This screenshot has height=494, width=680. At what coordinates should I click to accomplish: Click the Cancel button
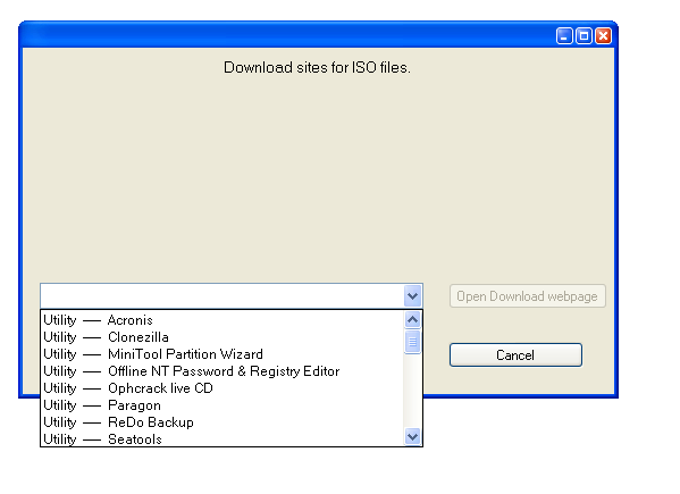click(x=516, y=355)
